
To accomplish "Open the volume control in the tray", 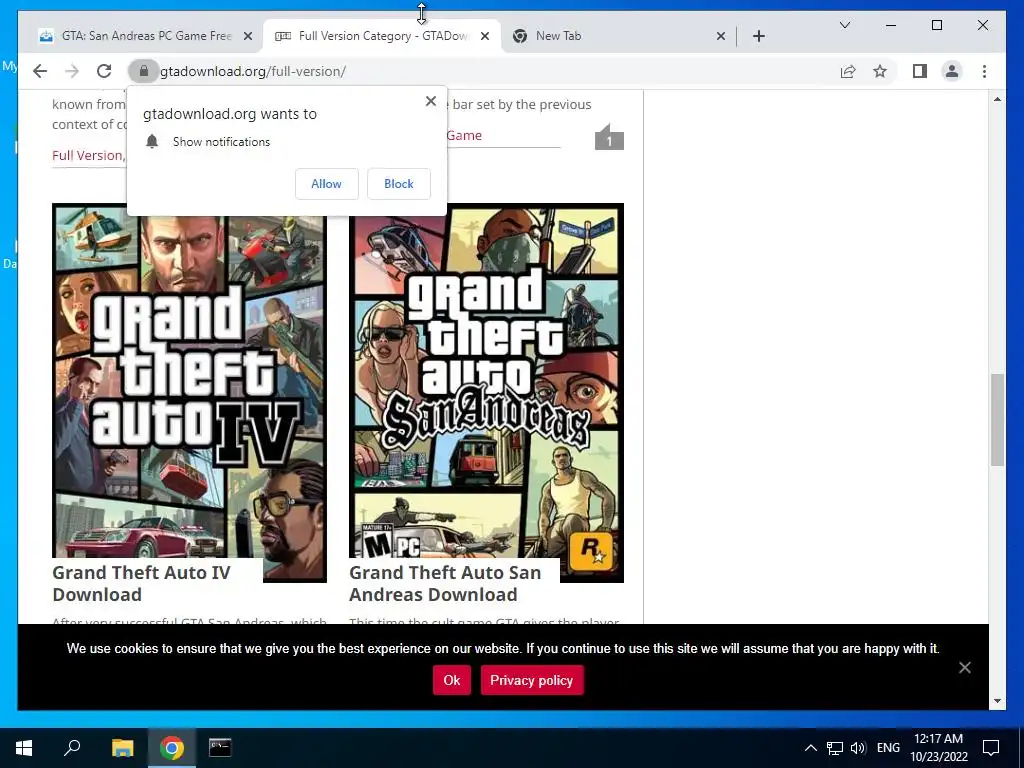I will click(858, 748).
